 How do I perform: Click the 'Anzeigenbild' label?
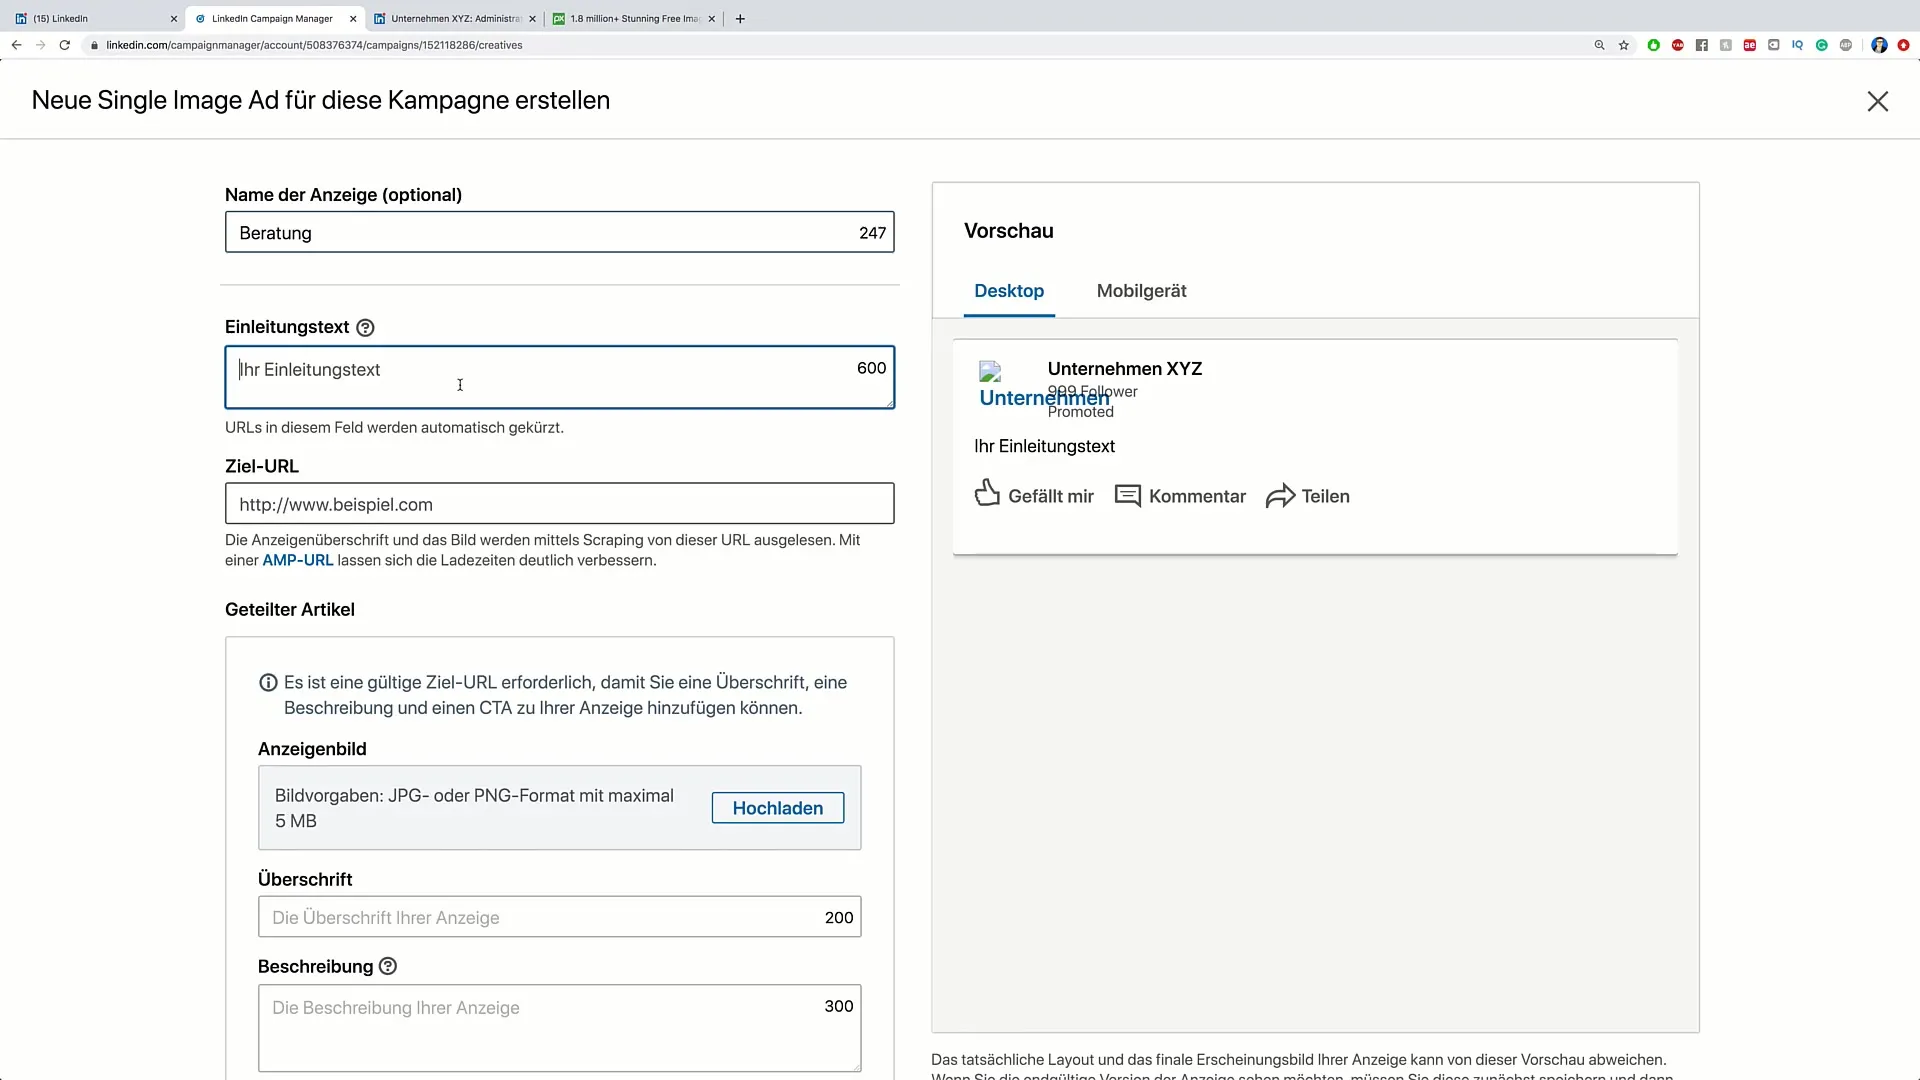point(312,749)
